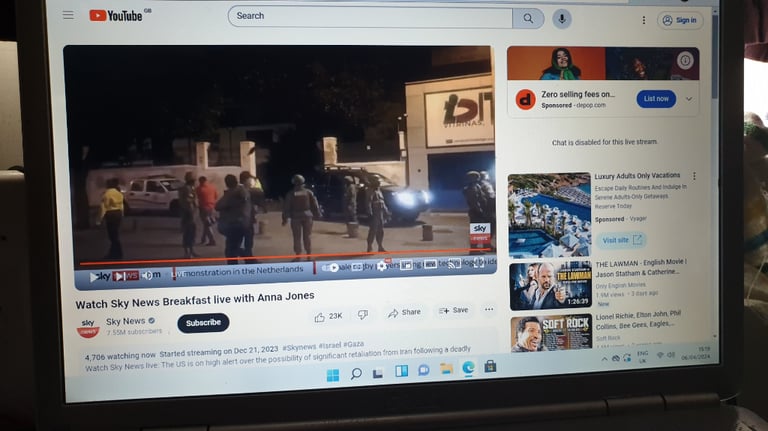Cast video with Play on TV icon
The height and width of the screenshot is (431, 768).
(x=454, y=263)
